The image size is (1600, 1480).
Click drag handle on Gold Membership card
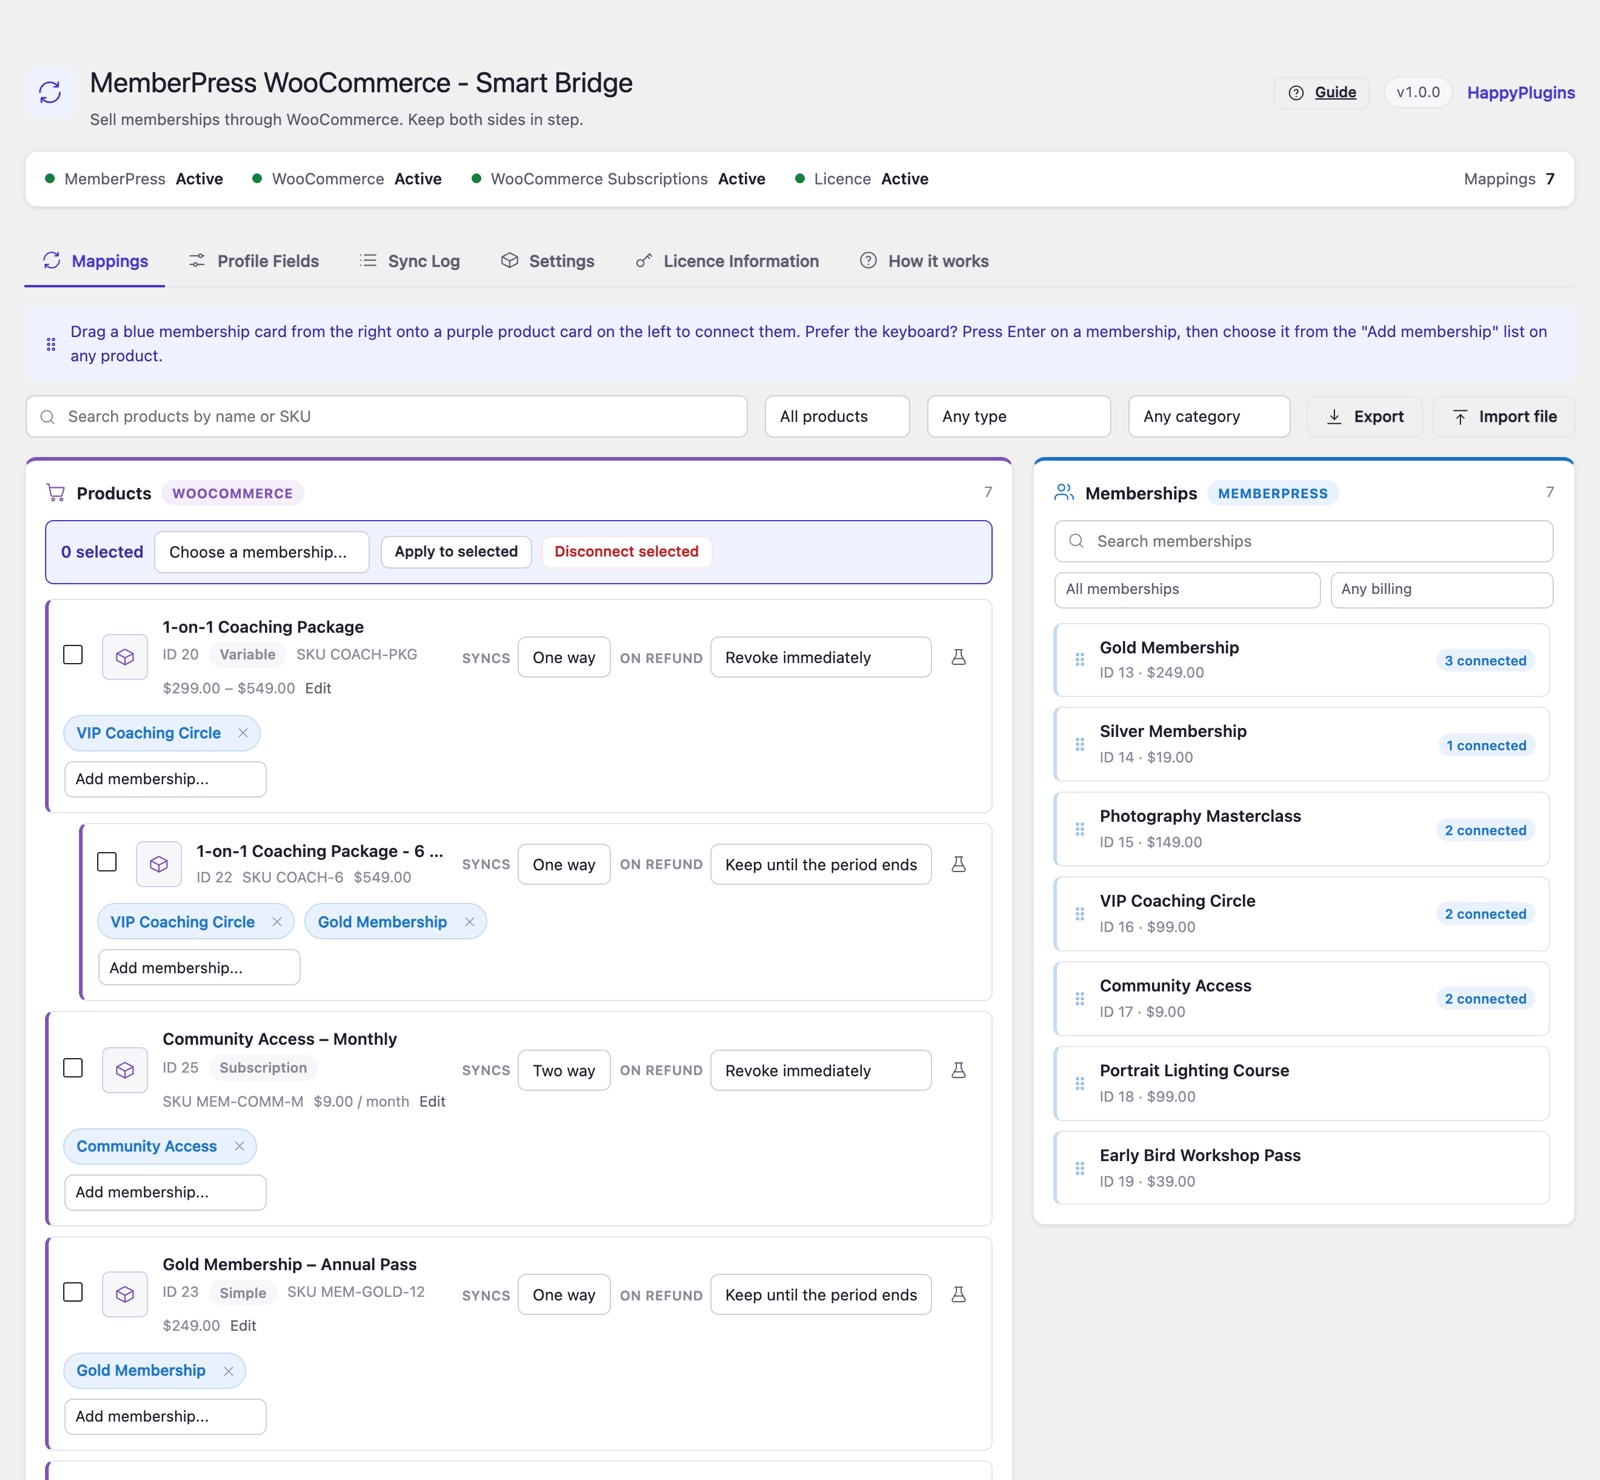click(1080, 660)
